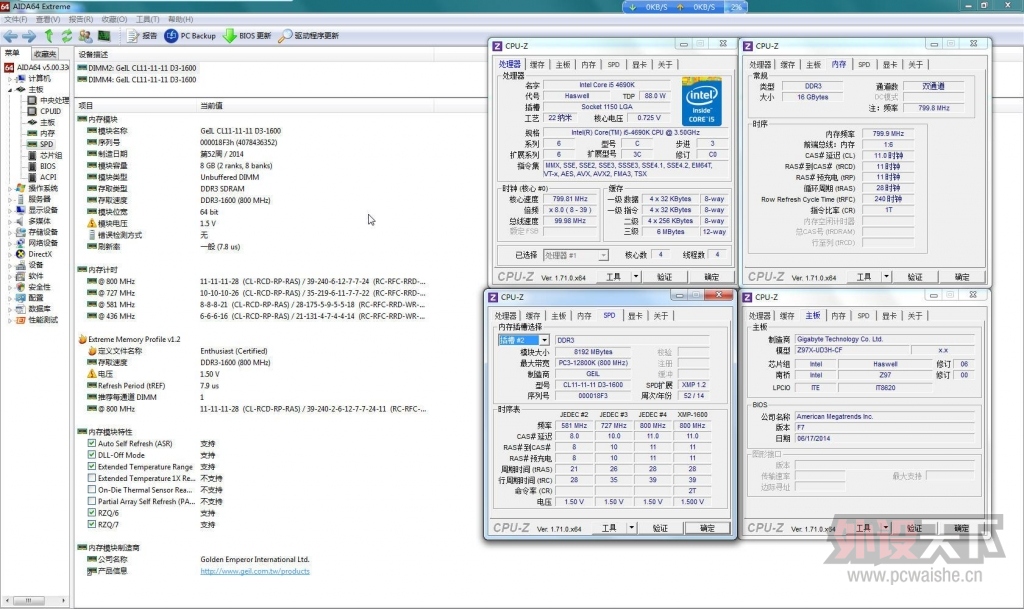Click the green refresh icon in toolbar
The image size is (1024, 609).
pos(67,36)
